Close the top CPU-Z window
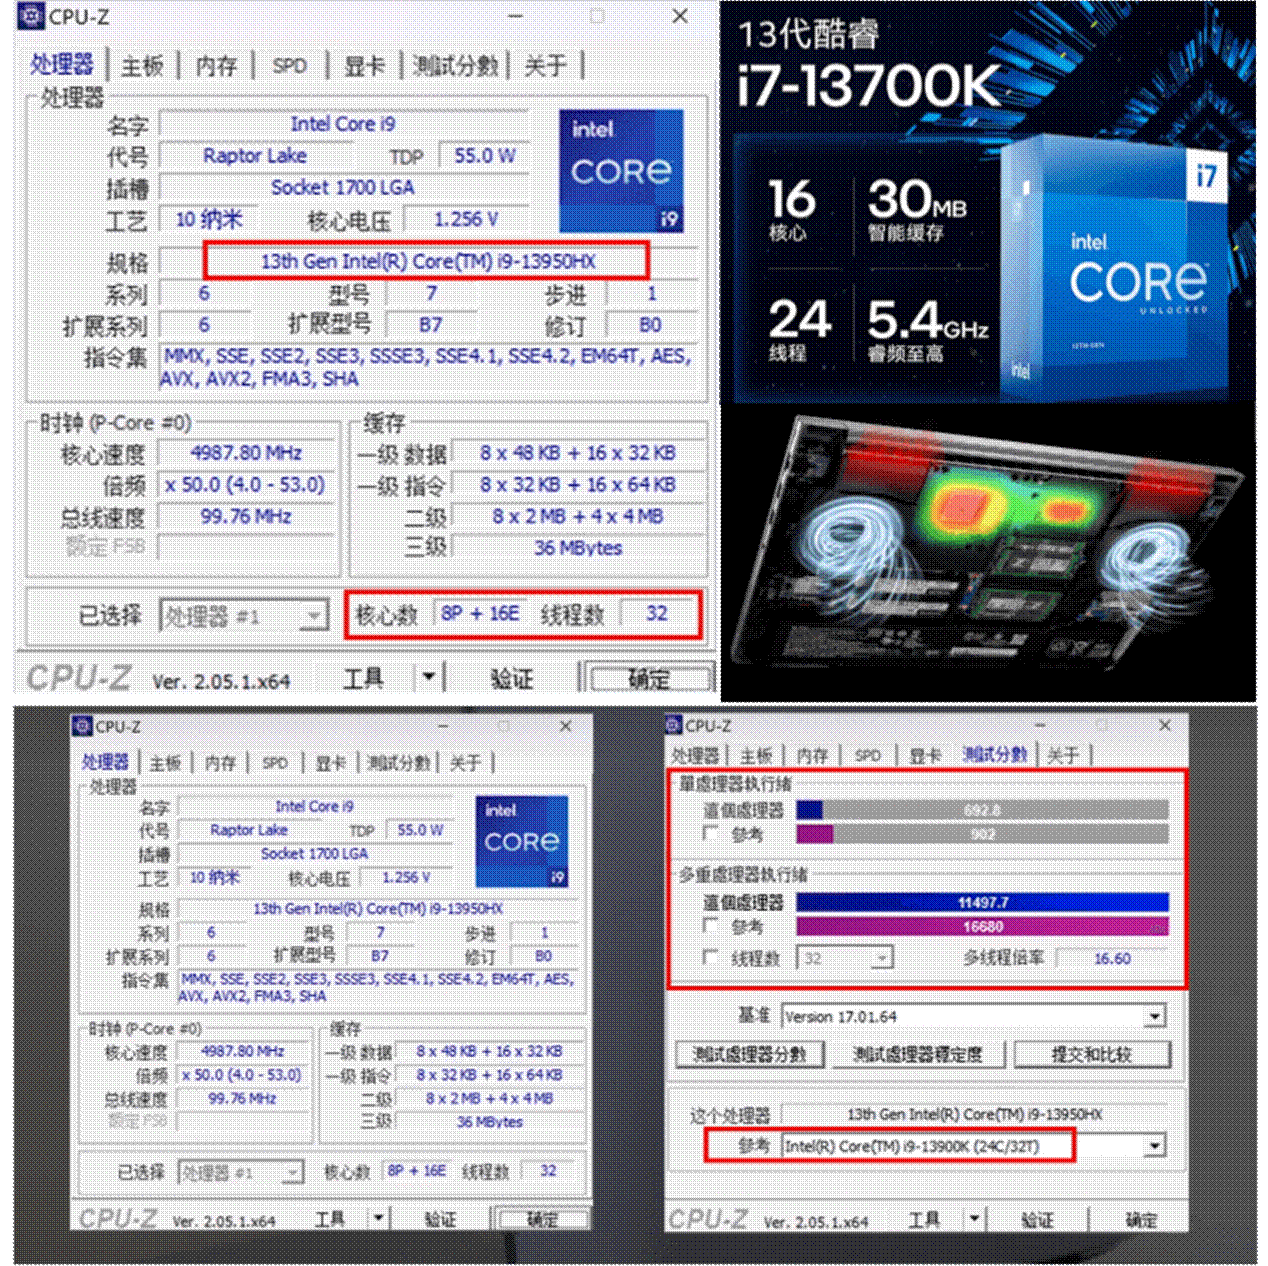Screen dimensions: 1268x1266 click(x=680, y=16)
